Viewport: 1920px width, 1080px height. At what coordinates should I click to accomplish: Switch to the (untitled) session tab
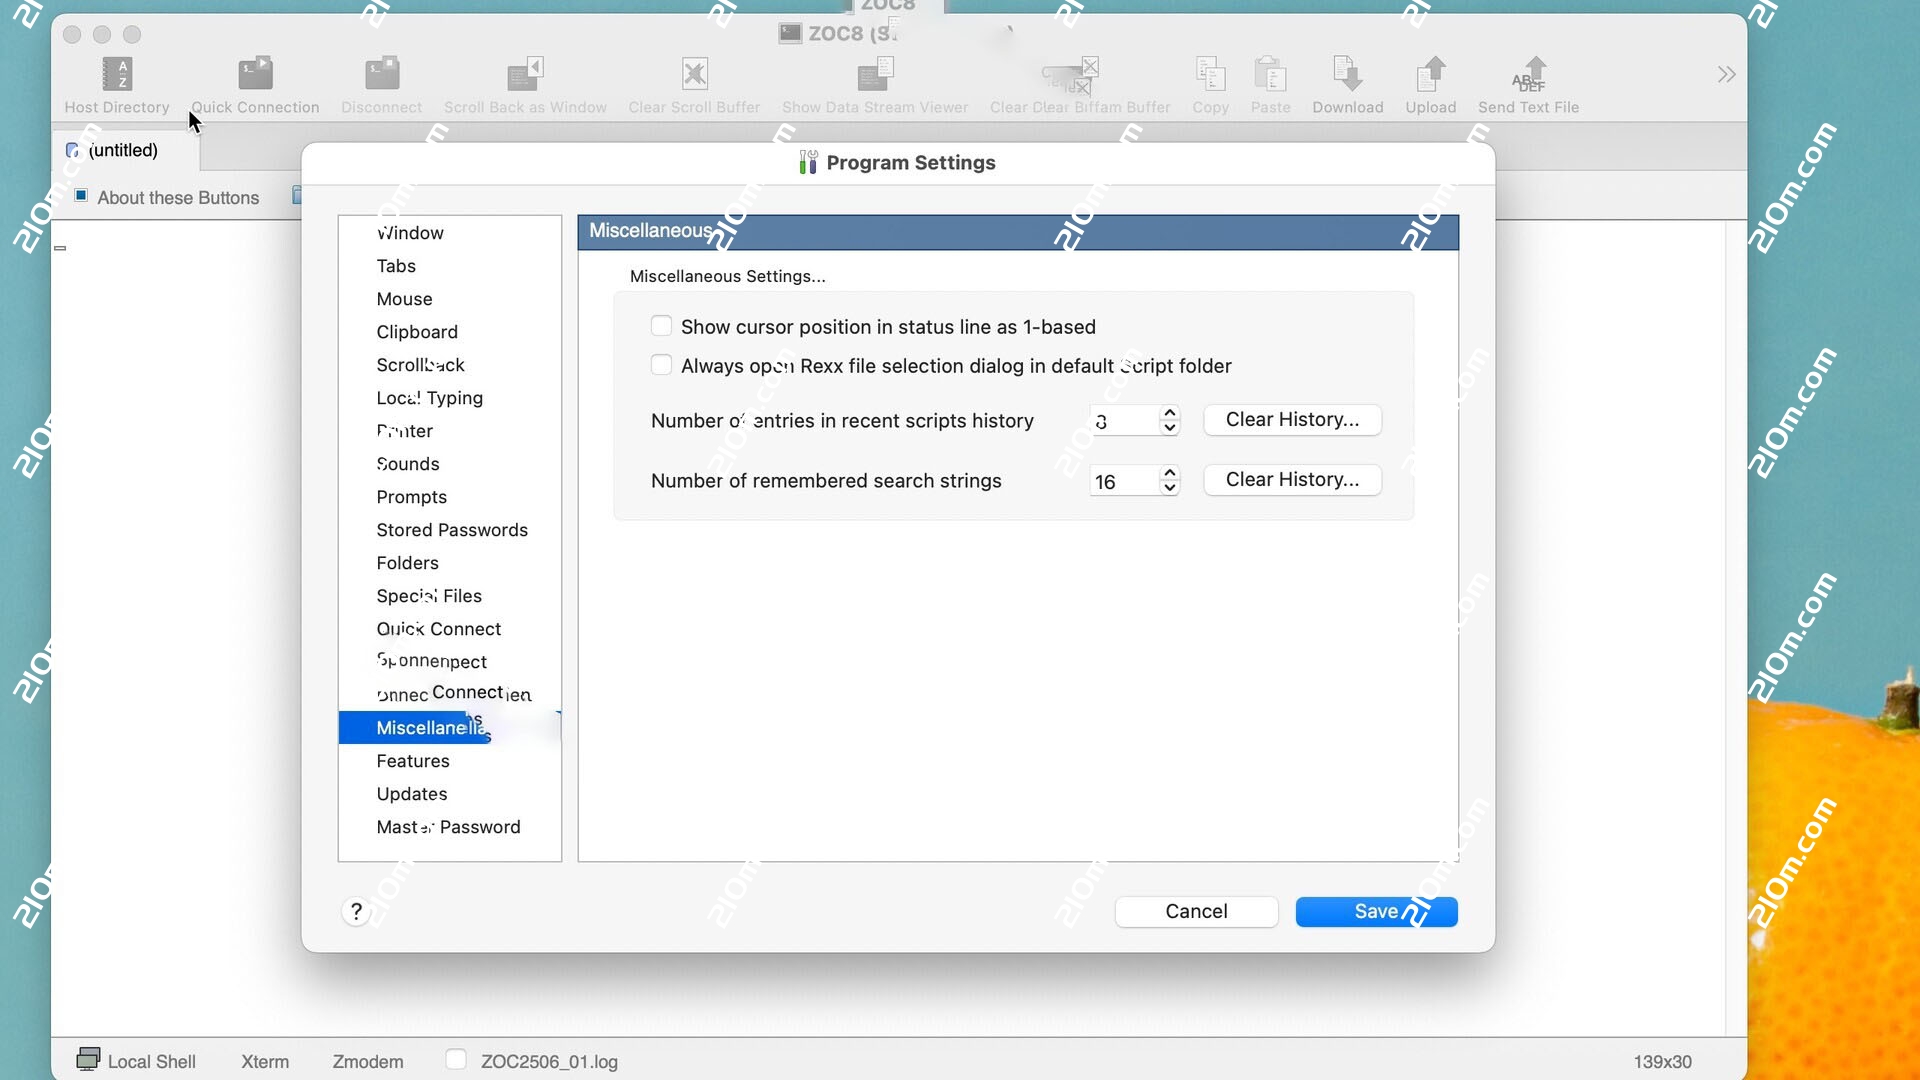coord(125,150)
